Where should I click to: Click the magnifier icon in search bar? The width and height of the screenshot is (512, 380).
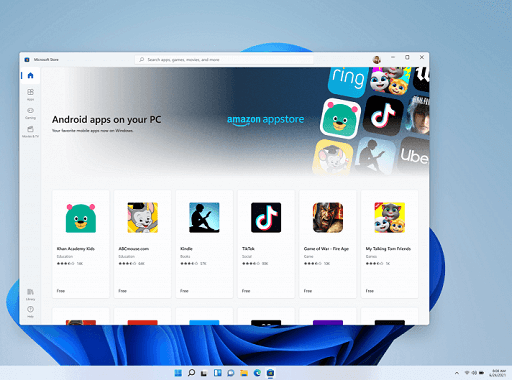point(142,60)
